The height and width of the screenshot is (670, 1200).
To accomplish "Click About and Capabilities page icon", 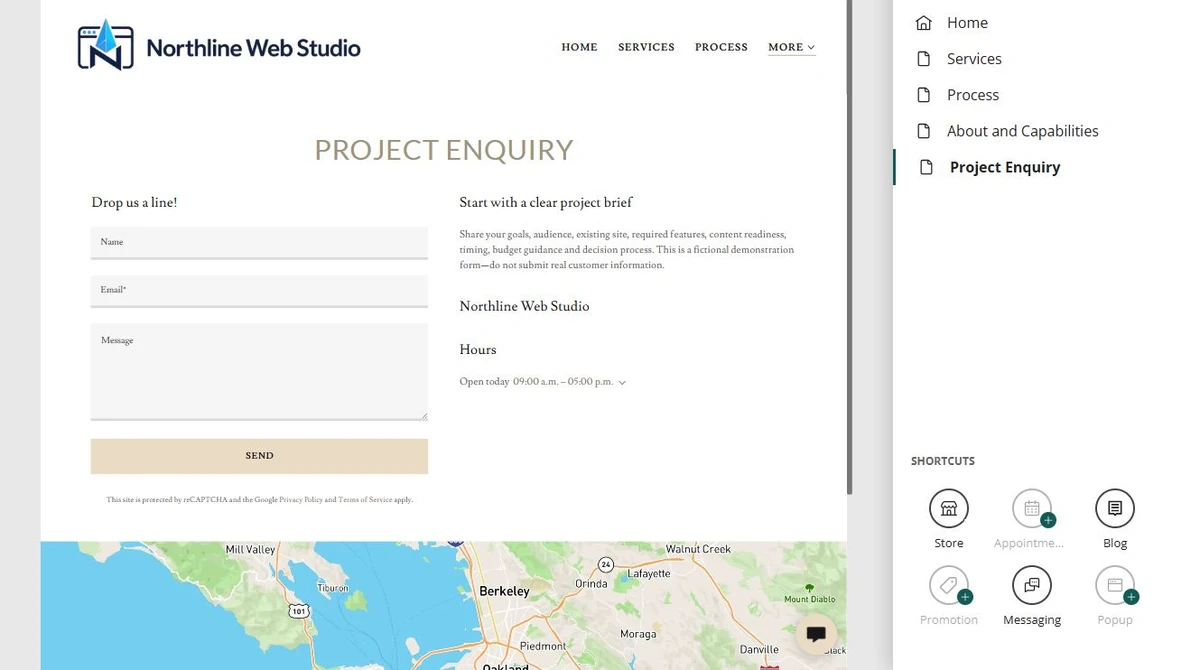I will coord(924,131).
